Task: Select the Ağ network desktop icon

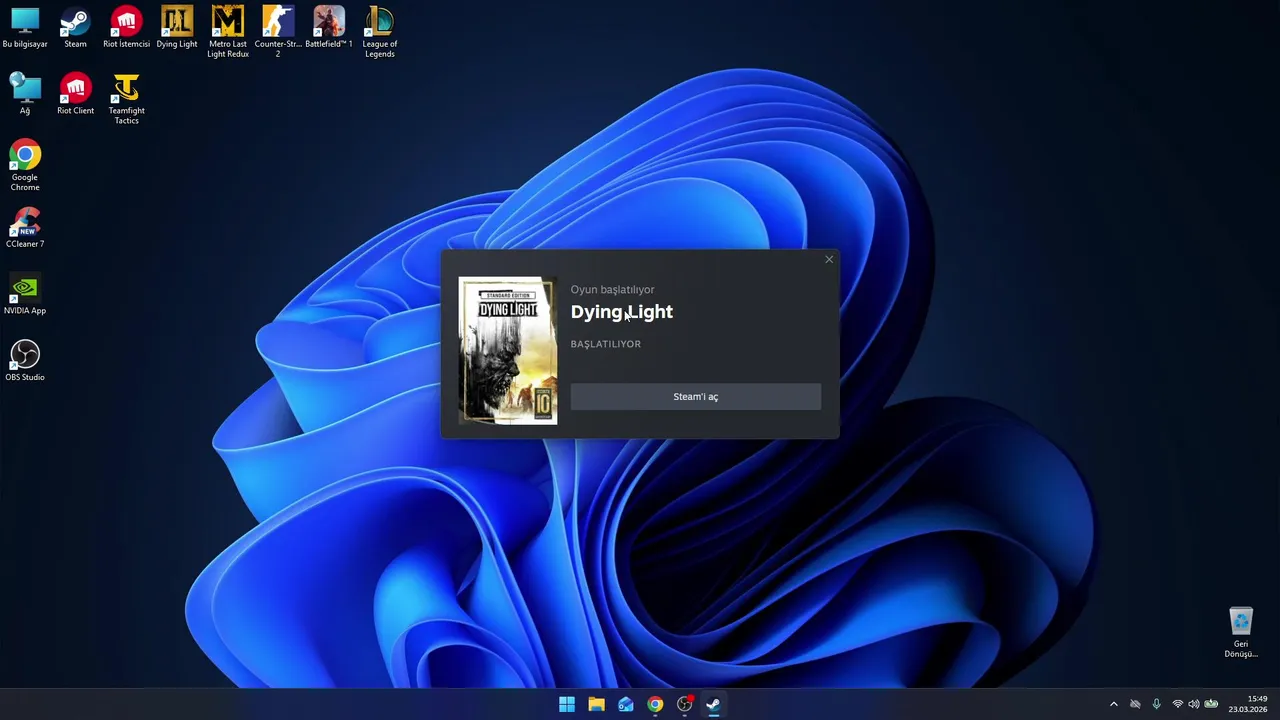Action: 25,95
